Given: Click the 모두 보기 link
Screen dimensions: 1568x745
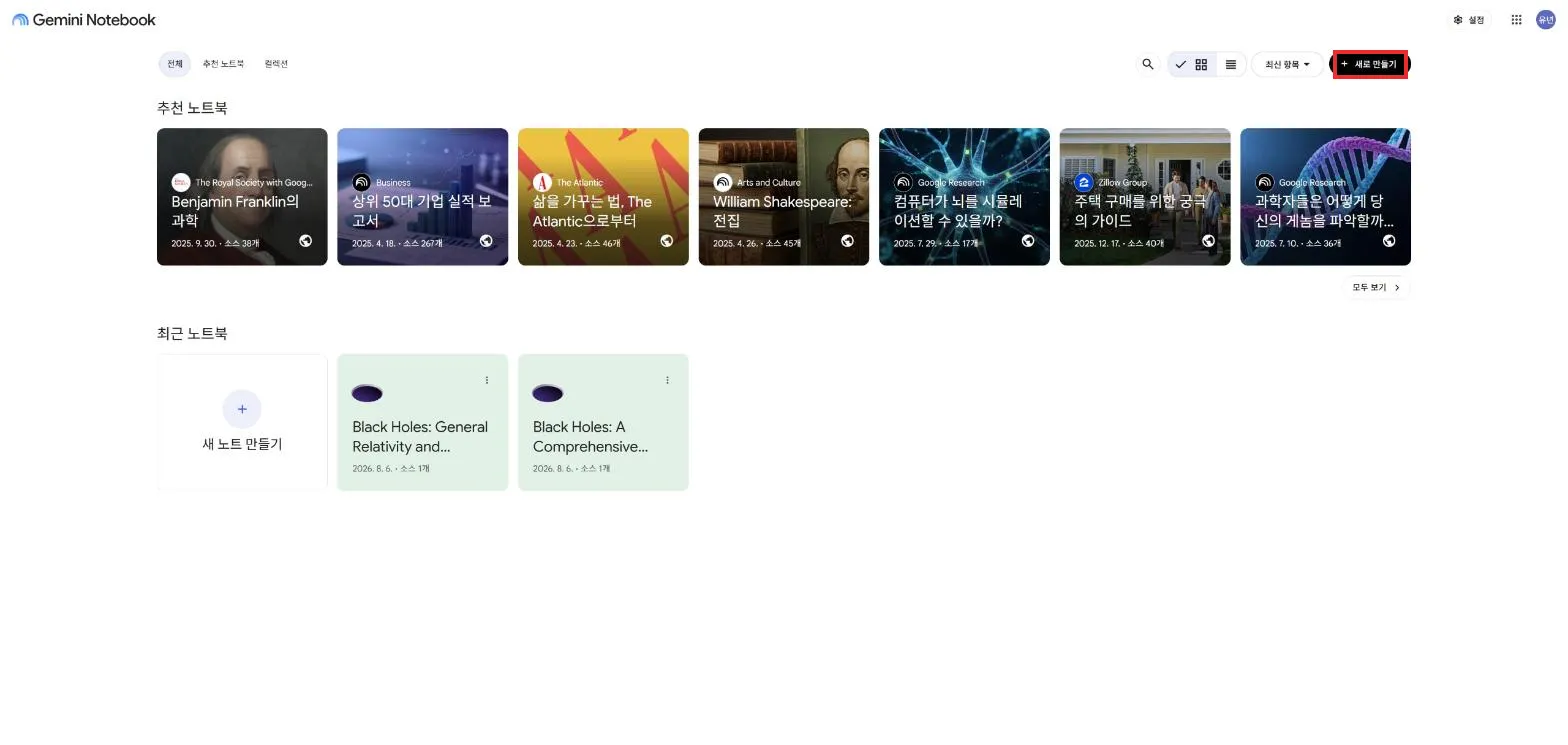Looking at the screenshot, I should [x=1376, y=288].
